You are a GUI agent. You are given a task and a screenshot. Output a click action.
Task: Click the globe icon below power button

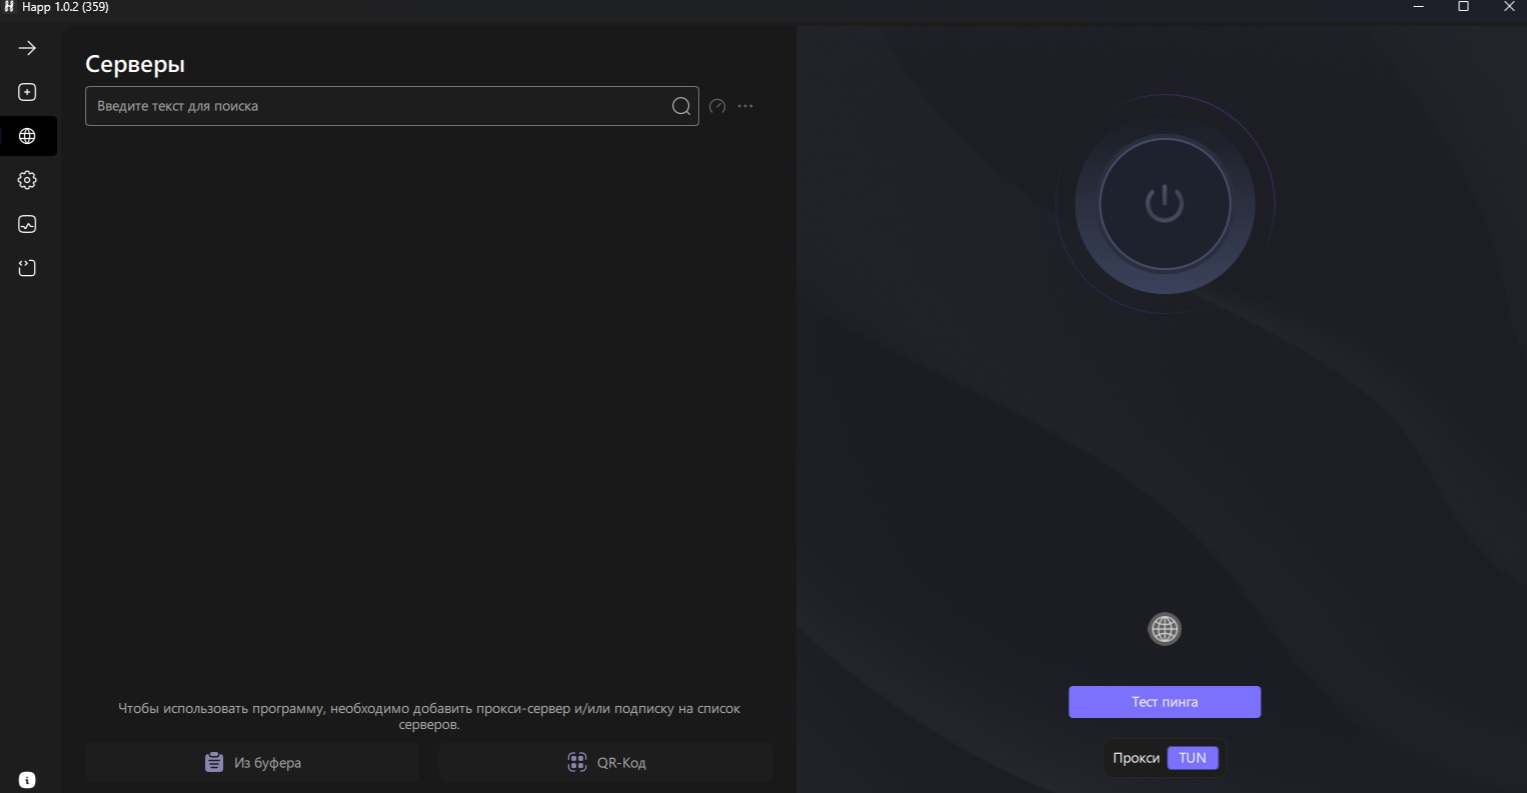(1164, 629)
